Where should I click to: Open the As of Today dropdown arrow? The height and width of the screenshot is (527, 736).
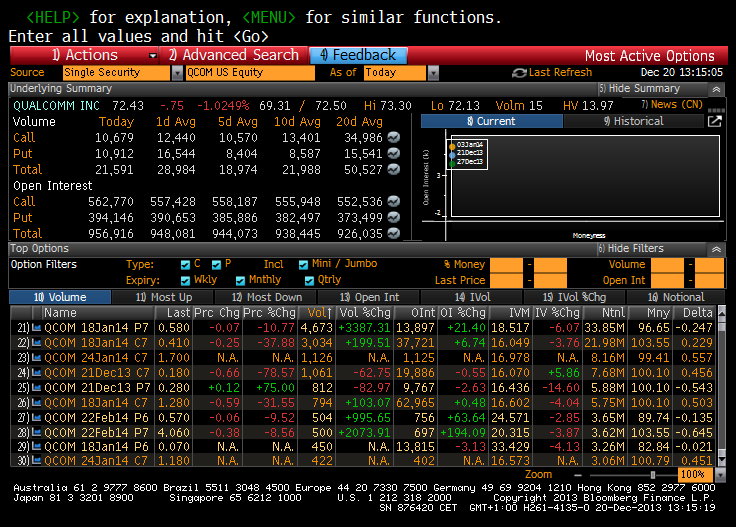click(434, 73)
